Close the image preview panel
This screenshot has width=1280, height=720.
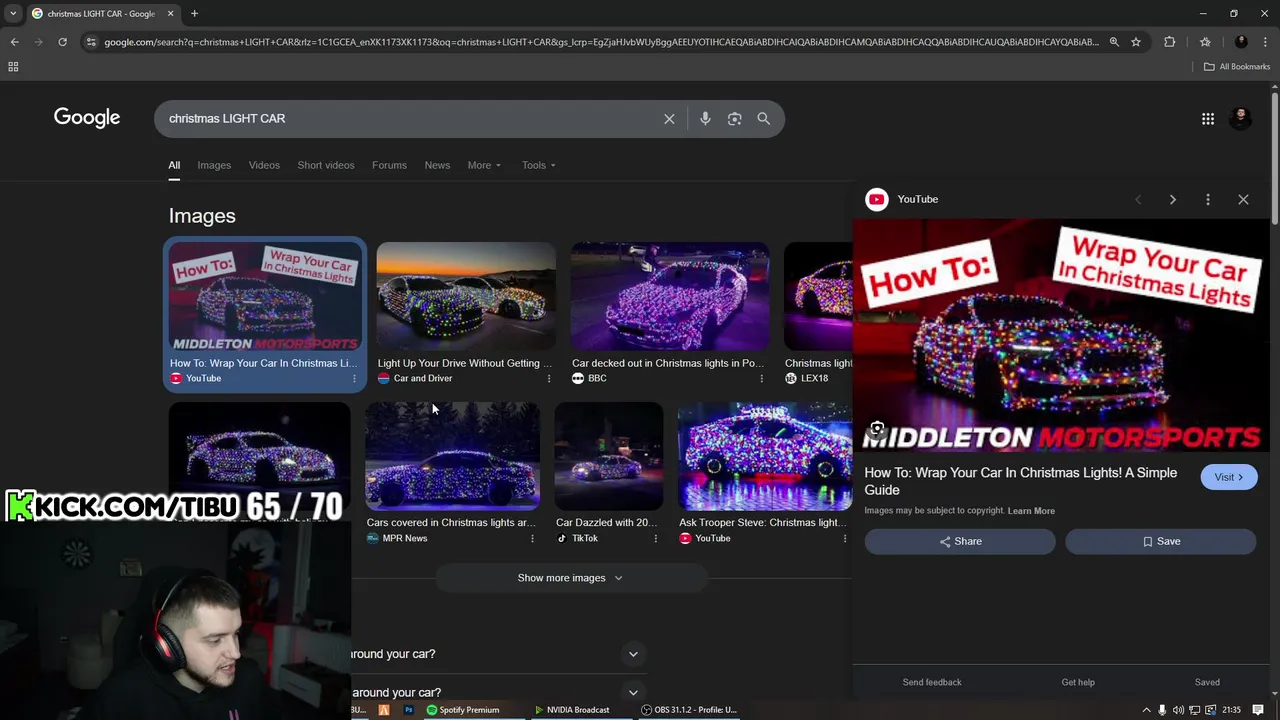pos(1243,200)
